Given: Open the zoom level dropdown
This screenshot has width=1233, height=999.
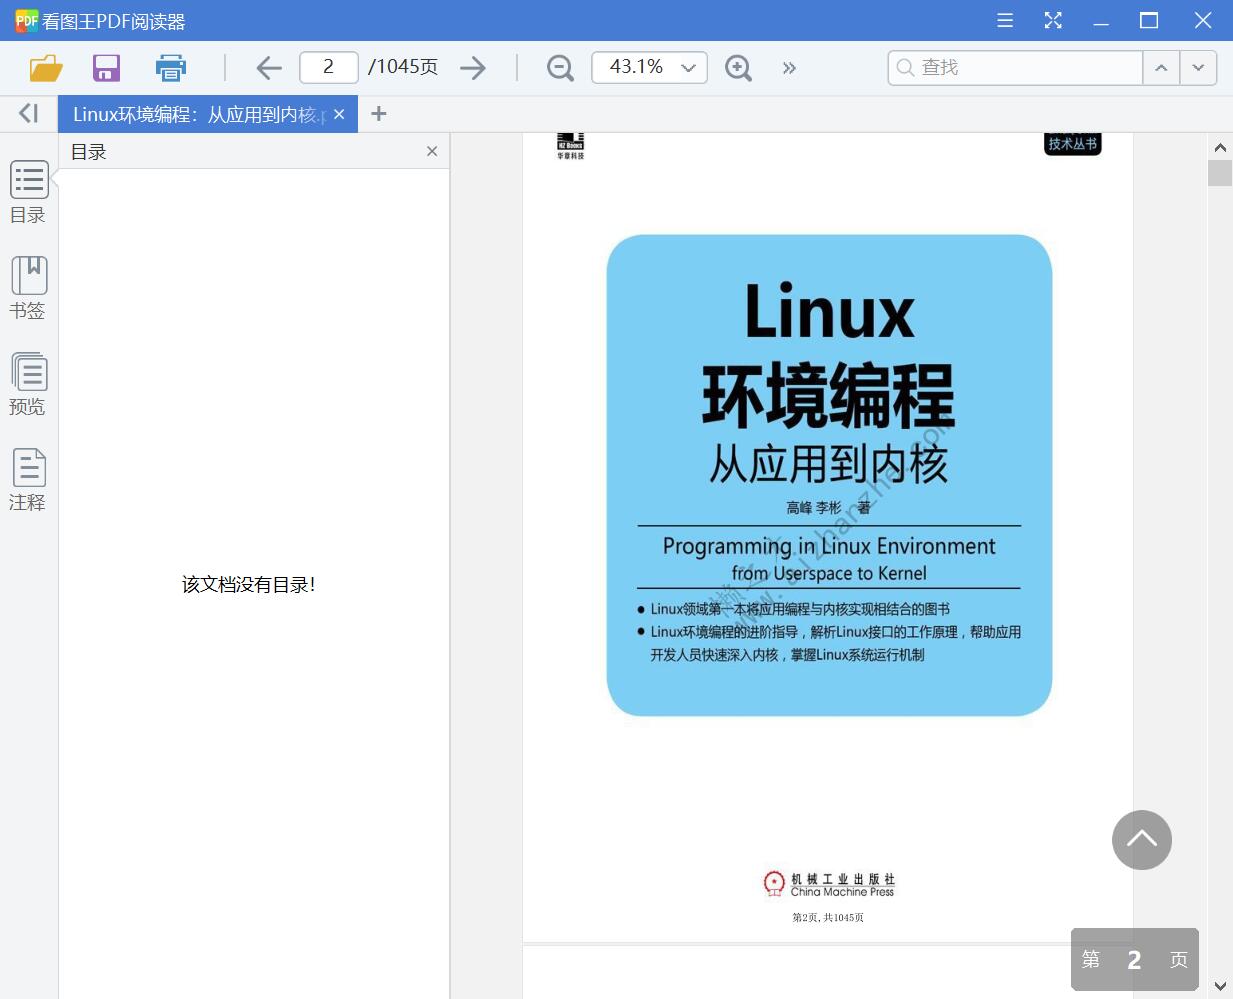Looking at the screenshot, I should coord(687,67).
